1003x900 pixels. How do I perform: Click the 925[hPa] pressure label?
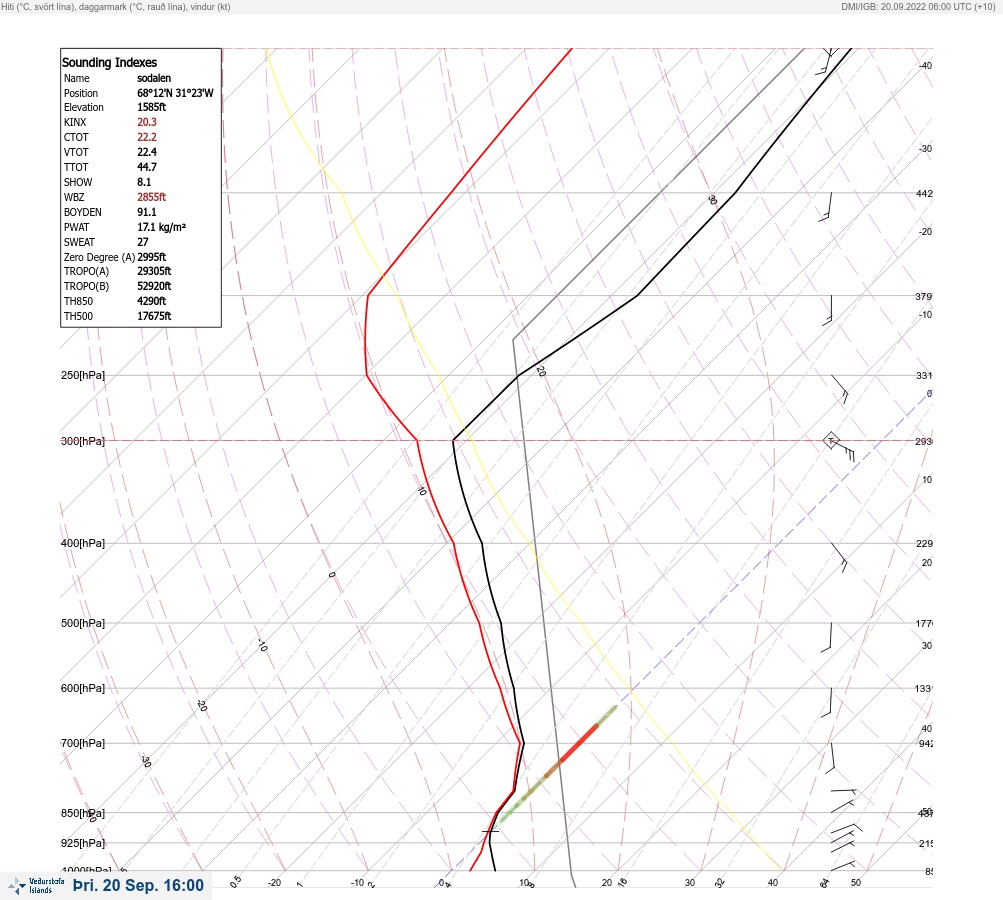click(x=83, y=843)
